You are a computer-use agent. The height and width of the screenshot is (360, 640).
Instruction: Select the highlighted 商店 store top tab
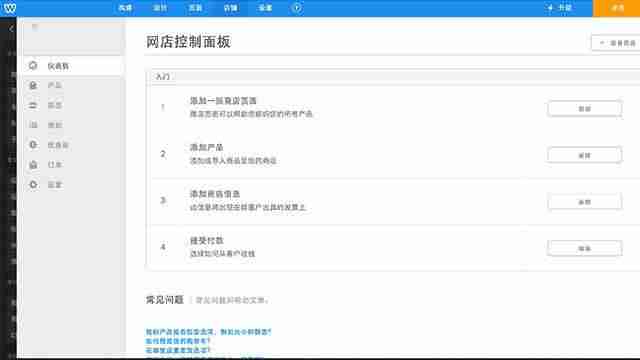point(231,8)
